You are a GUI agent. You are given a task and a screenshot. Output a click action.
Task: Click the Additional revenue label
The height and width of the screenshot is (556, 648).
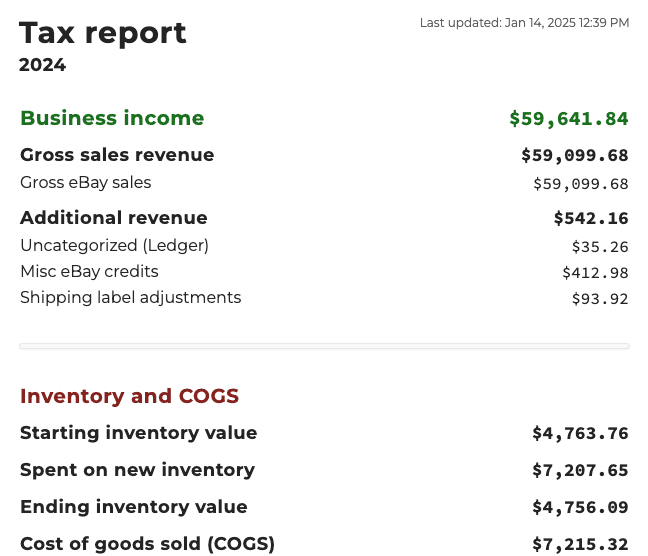pyautogui.click(x=114, y=218)
